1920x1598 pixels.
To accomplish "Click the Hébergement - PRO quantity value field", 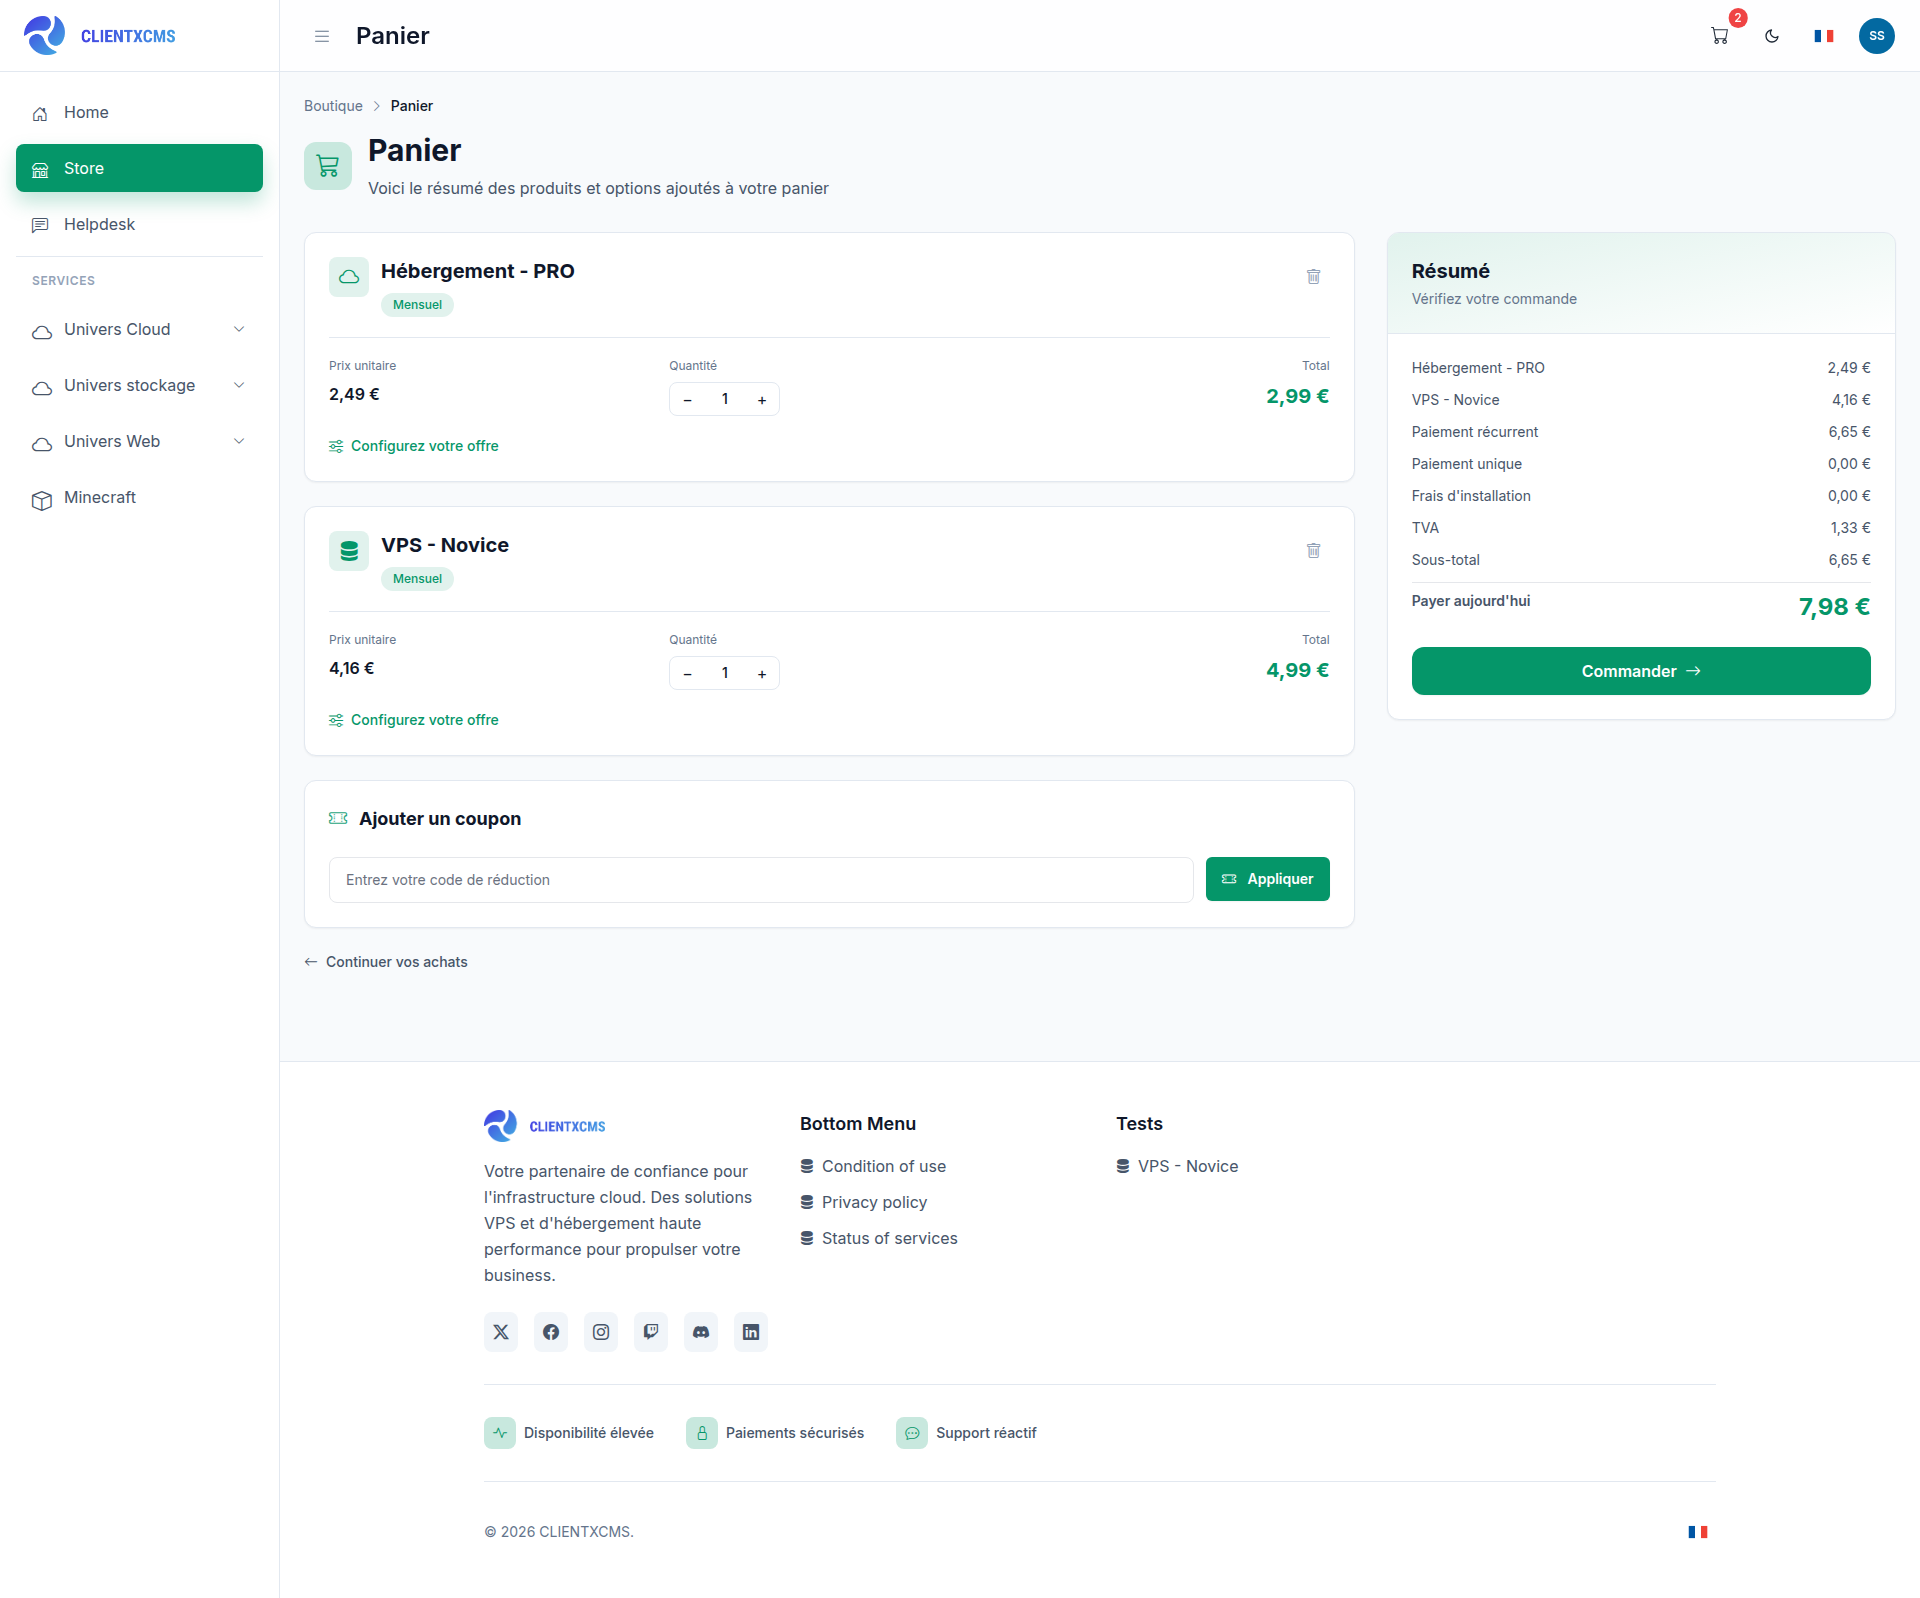I will 725,400.
